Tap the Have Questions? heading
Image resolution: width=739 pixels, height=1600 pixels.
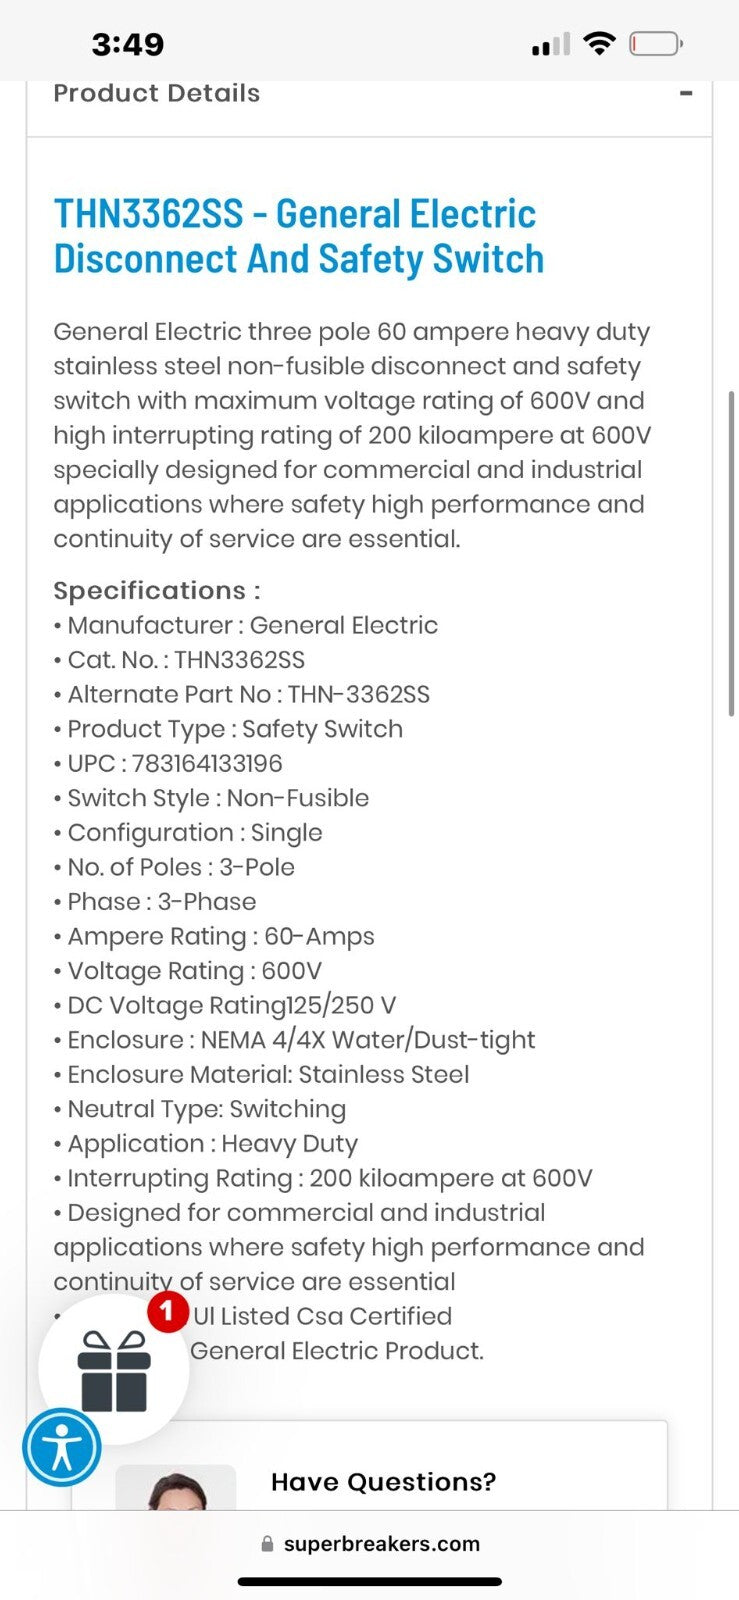[383, 1481]
